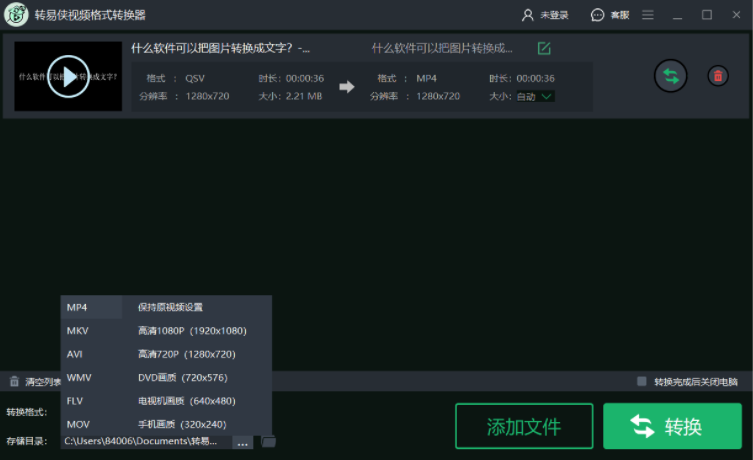Select 手机画质 (320x240) quality
The image size is (753, 460).
(x=186, y=424)
